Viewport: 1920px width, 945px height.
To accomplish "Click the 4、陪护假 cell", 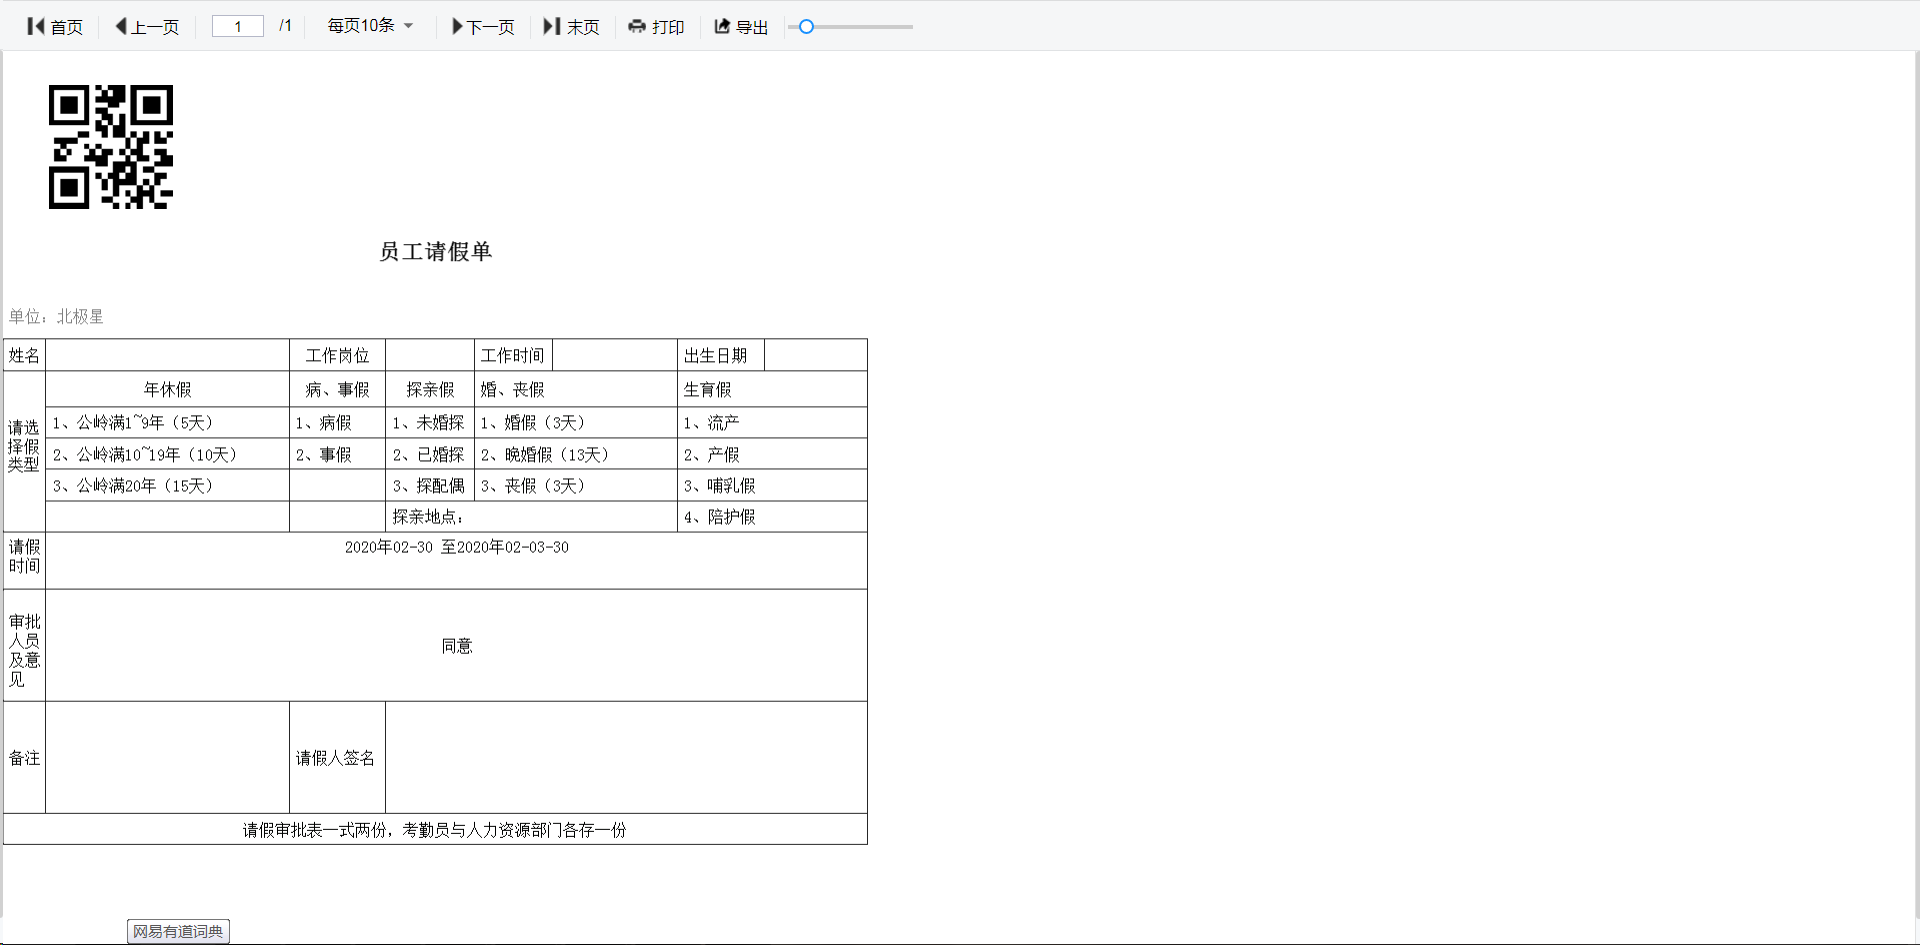I will pos(772,517).
